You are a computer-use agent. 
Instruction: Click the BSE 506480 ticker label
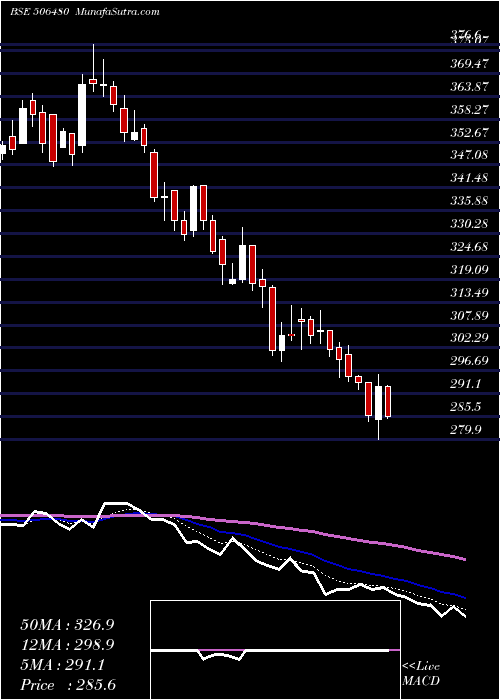[x=39, y=12]
